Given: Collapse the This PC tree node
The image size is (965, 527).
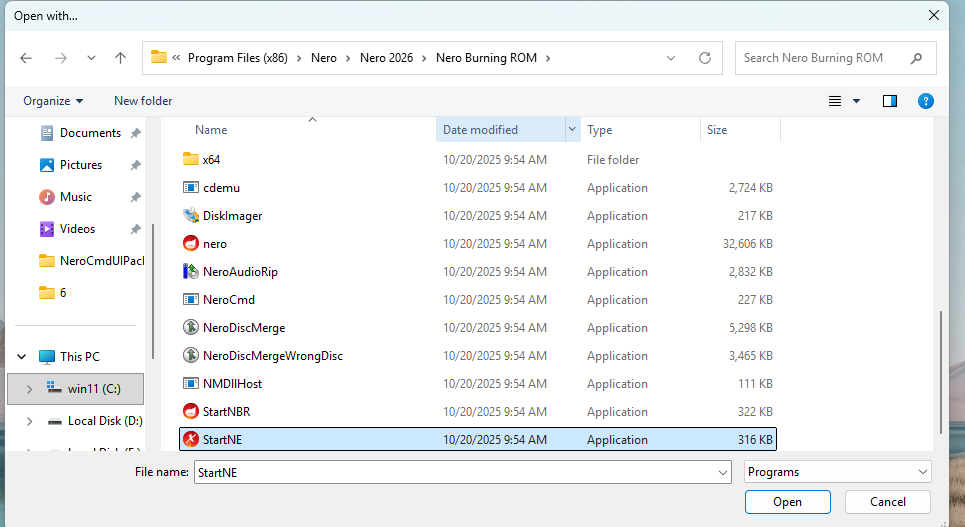Looking at the screenshot, I should click(x=22, y=356).
